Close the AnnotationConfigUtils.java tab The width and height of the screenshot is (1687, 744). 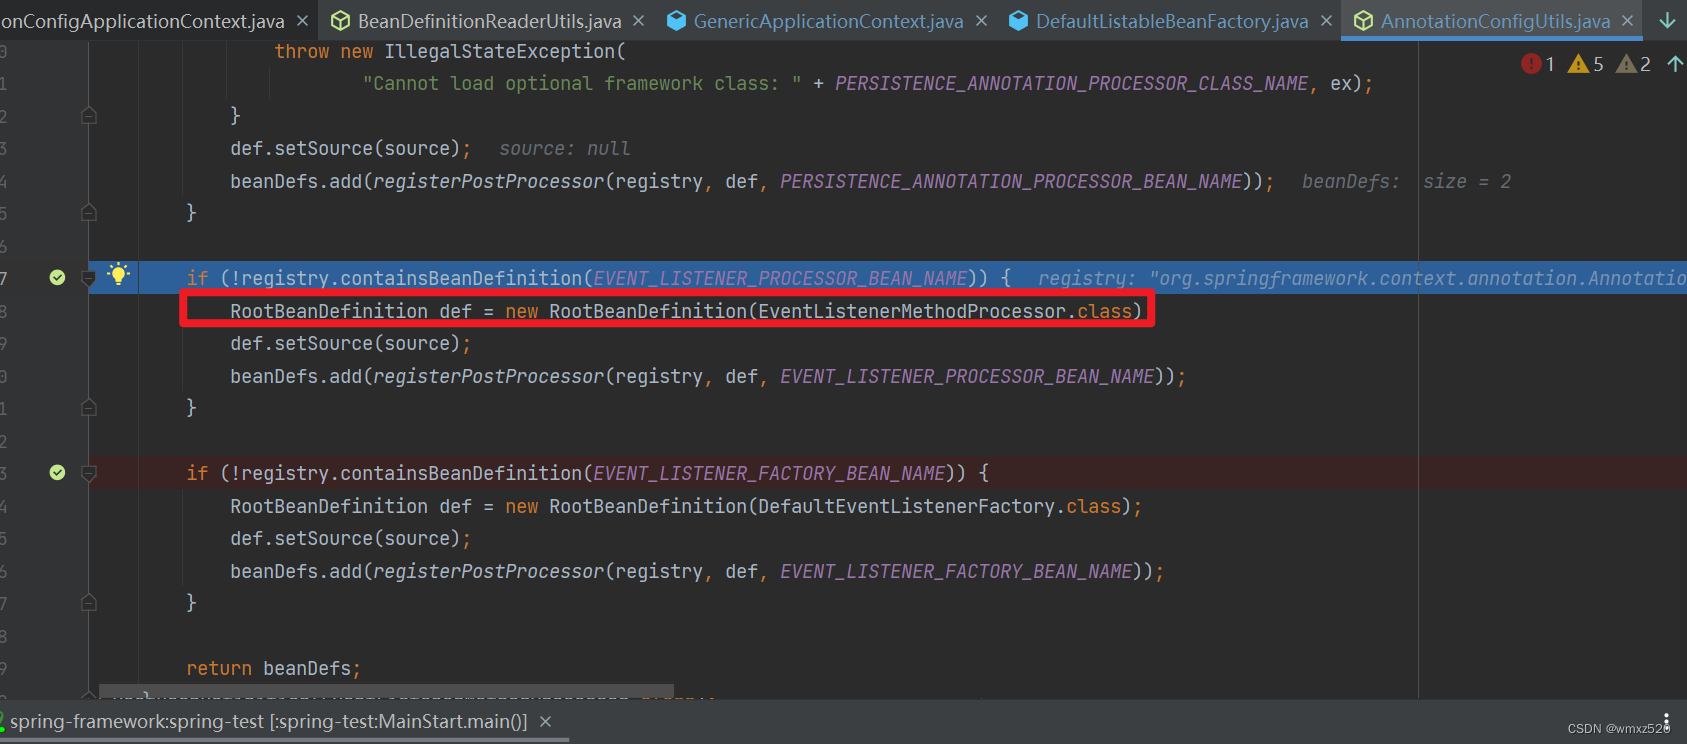[x=1628, y=21]
